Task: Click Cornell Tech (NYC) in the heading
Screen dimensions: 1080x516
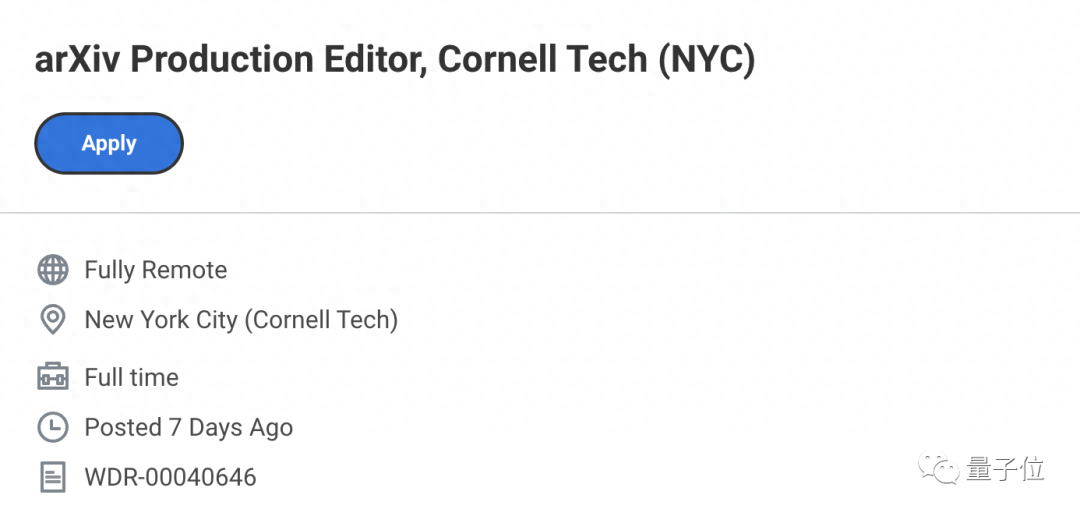Action: pyautogui.click(x=596, y=60)
